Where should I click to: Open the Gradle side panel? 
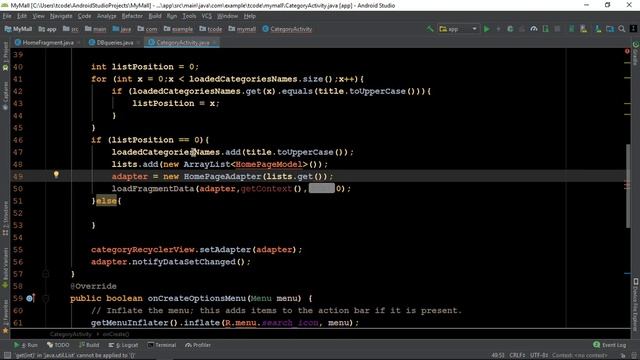(x=636, y=53)
